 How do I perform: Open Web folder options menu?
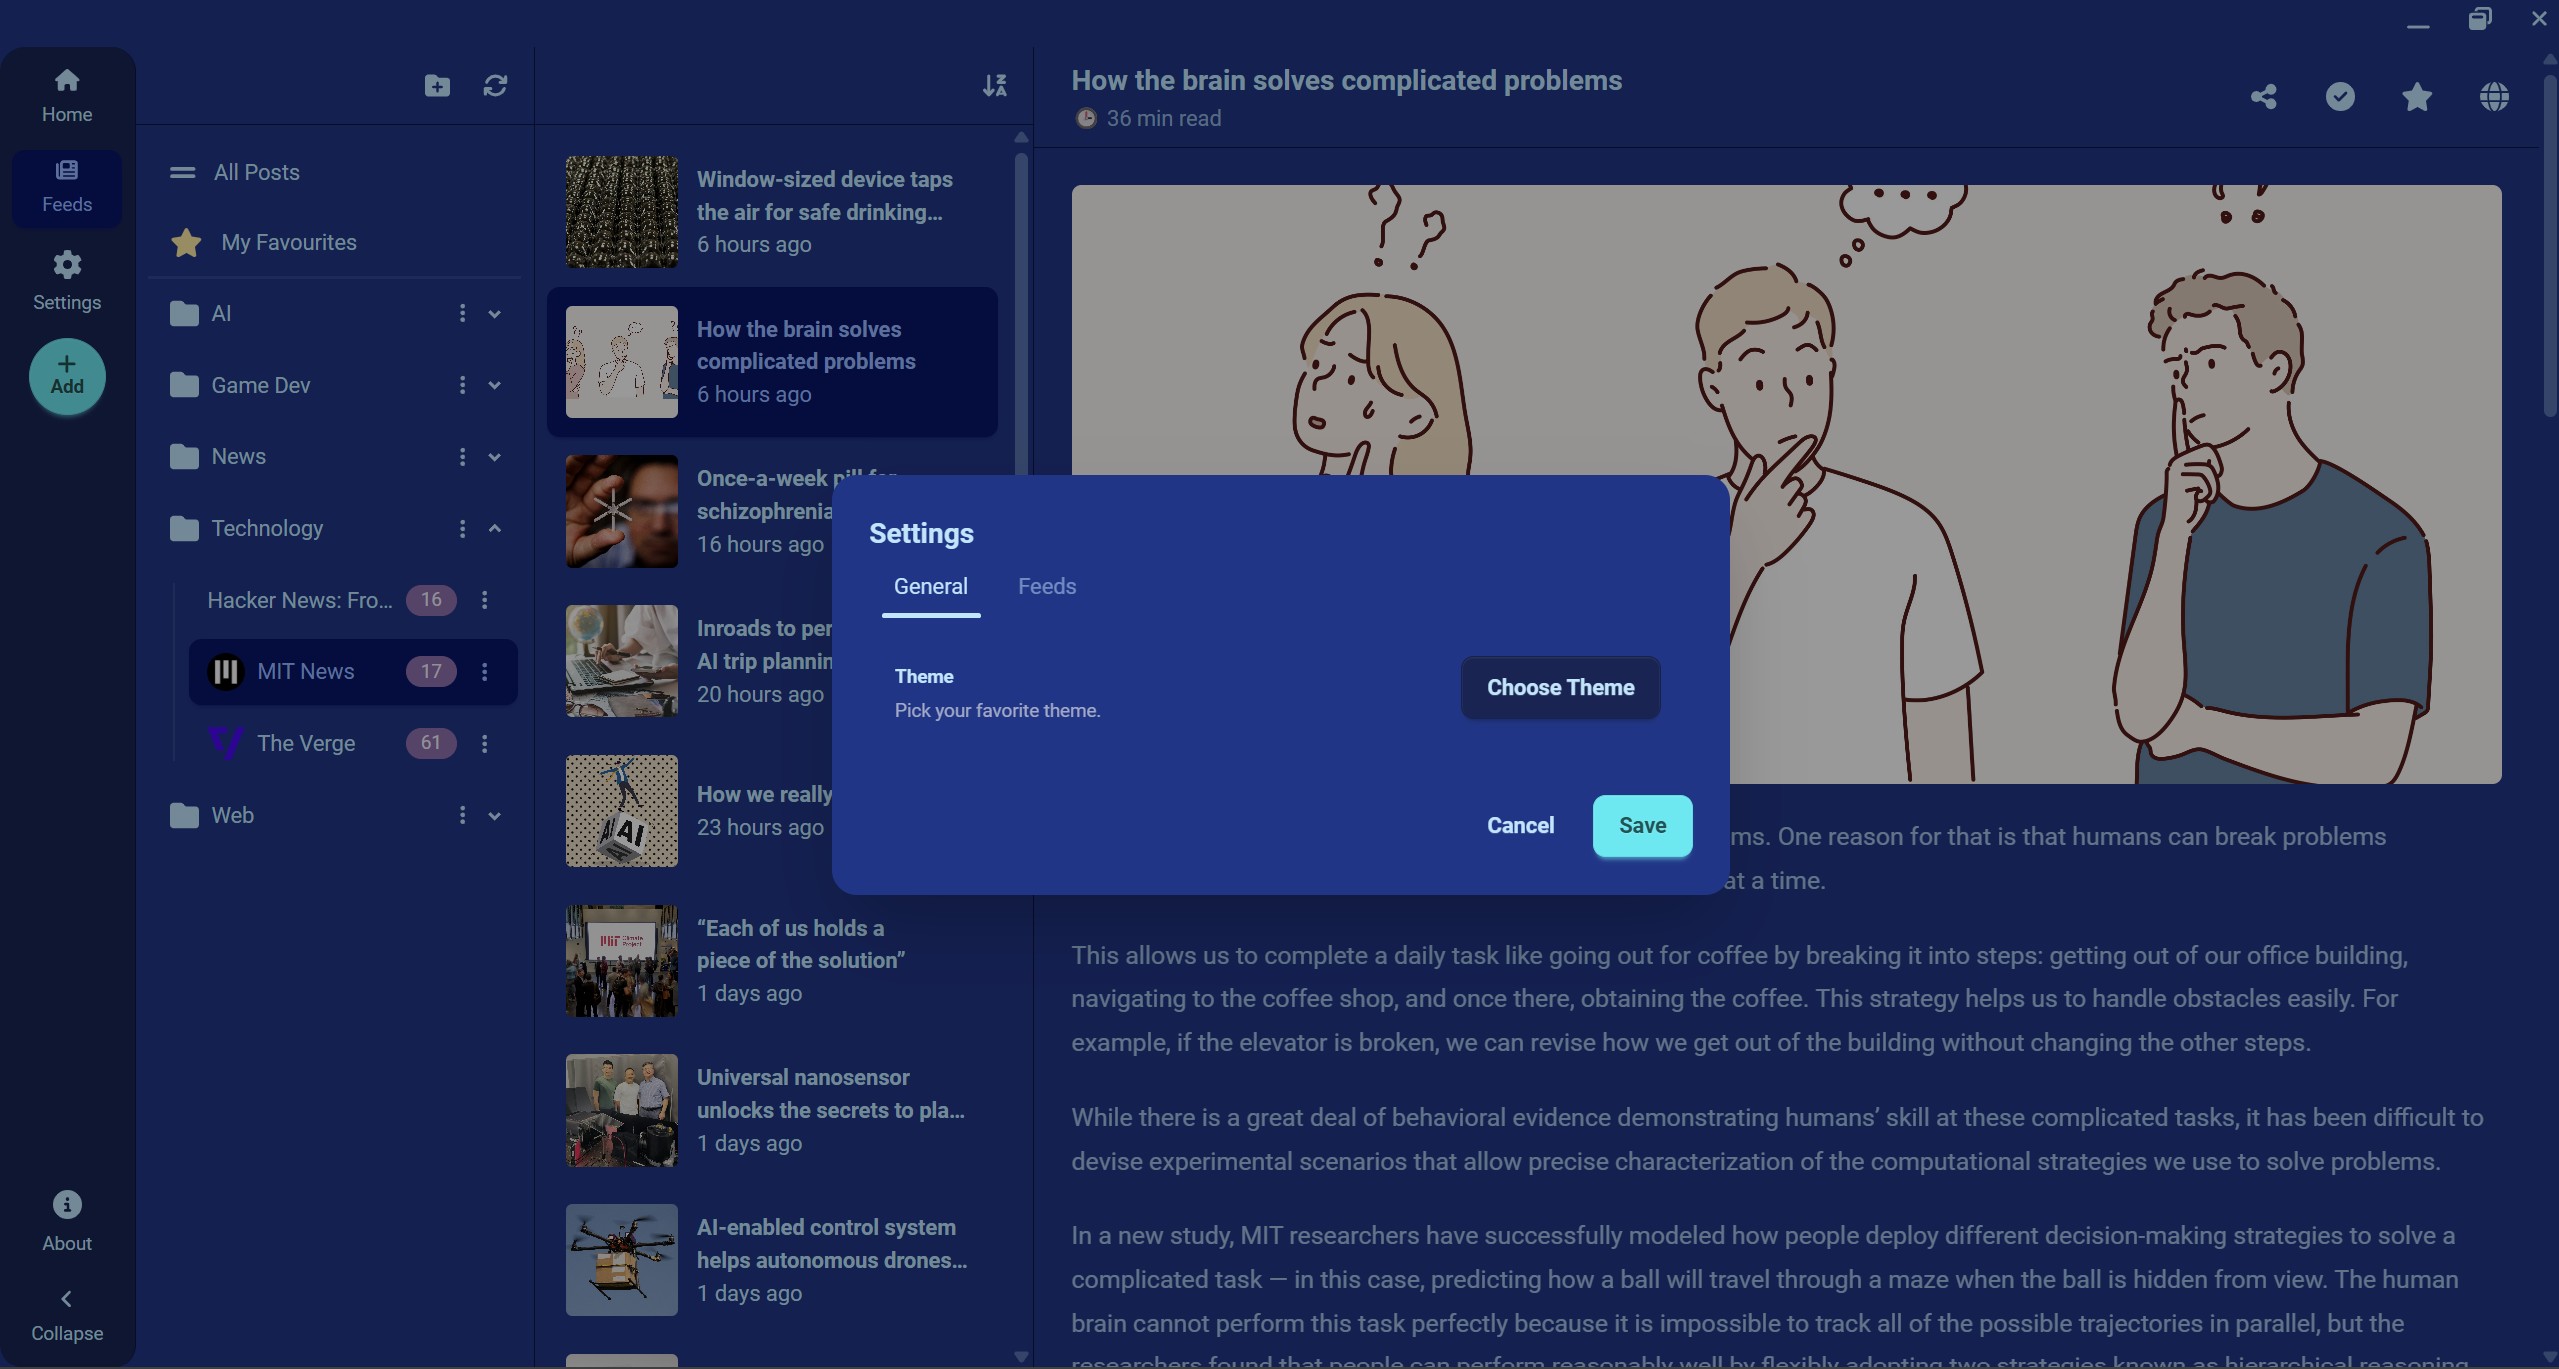point(462,815)
